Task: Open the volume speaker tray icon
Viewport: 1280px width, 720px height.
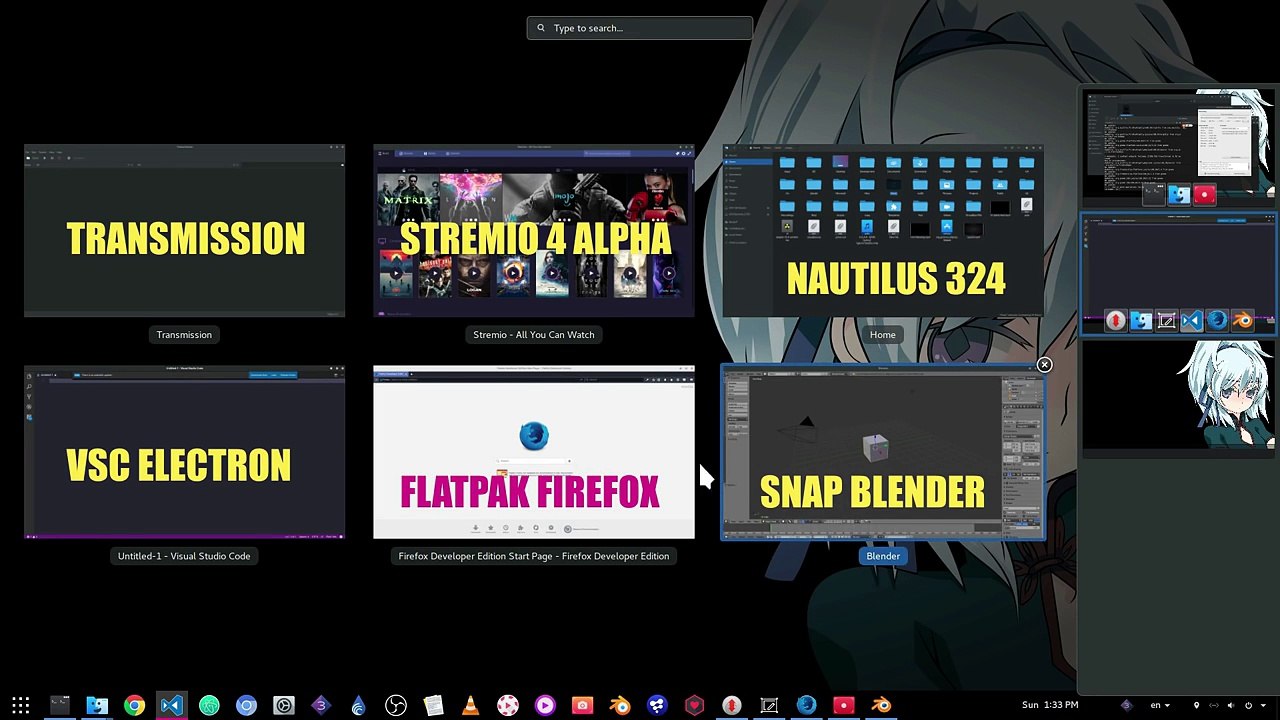Action: pos(1231,705)
